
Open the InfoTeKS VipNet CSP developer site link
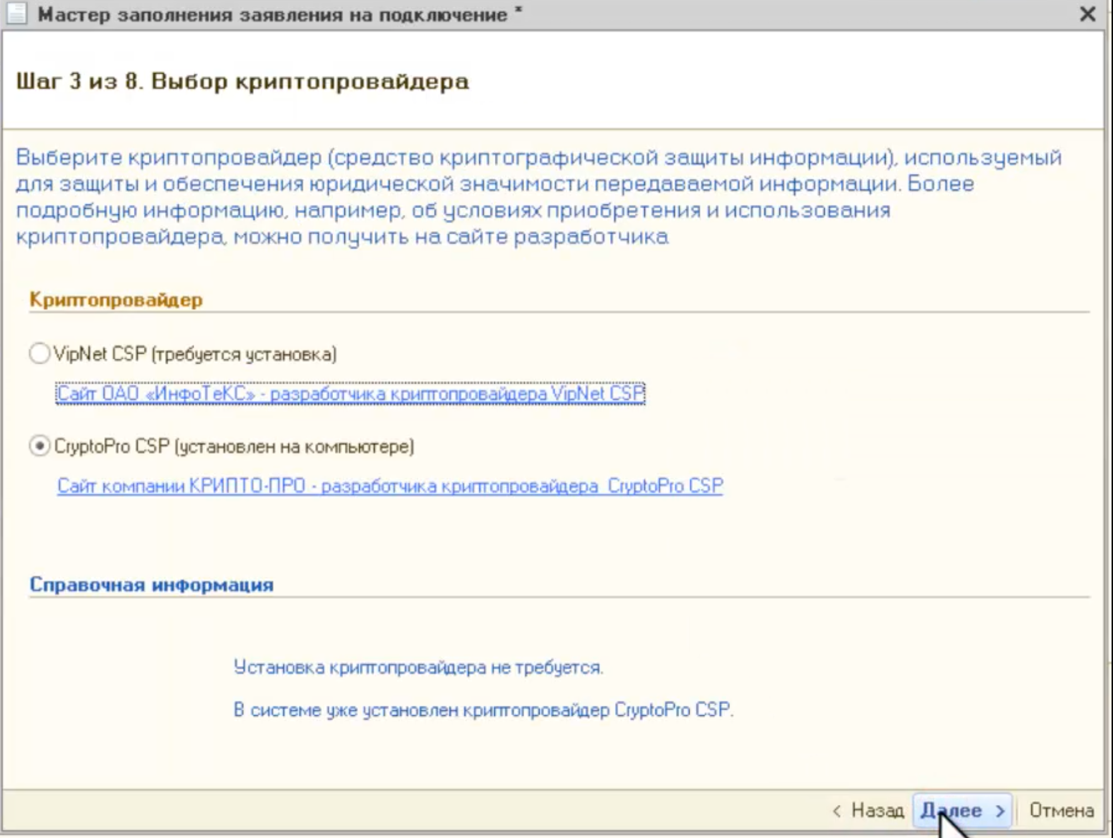[x=351, y=393]
